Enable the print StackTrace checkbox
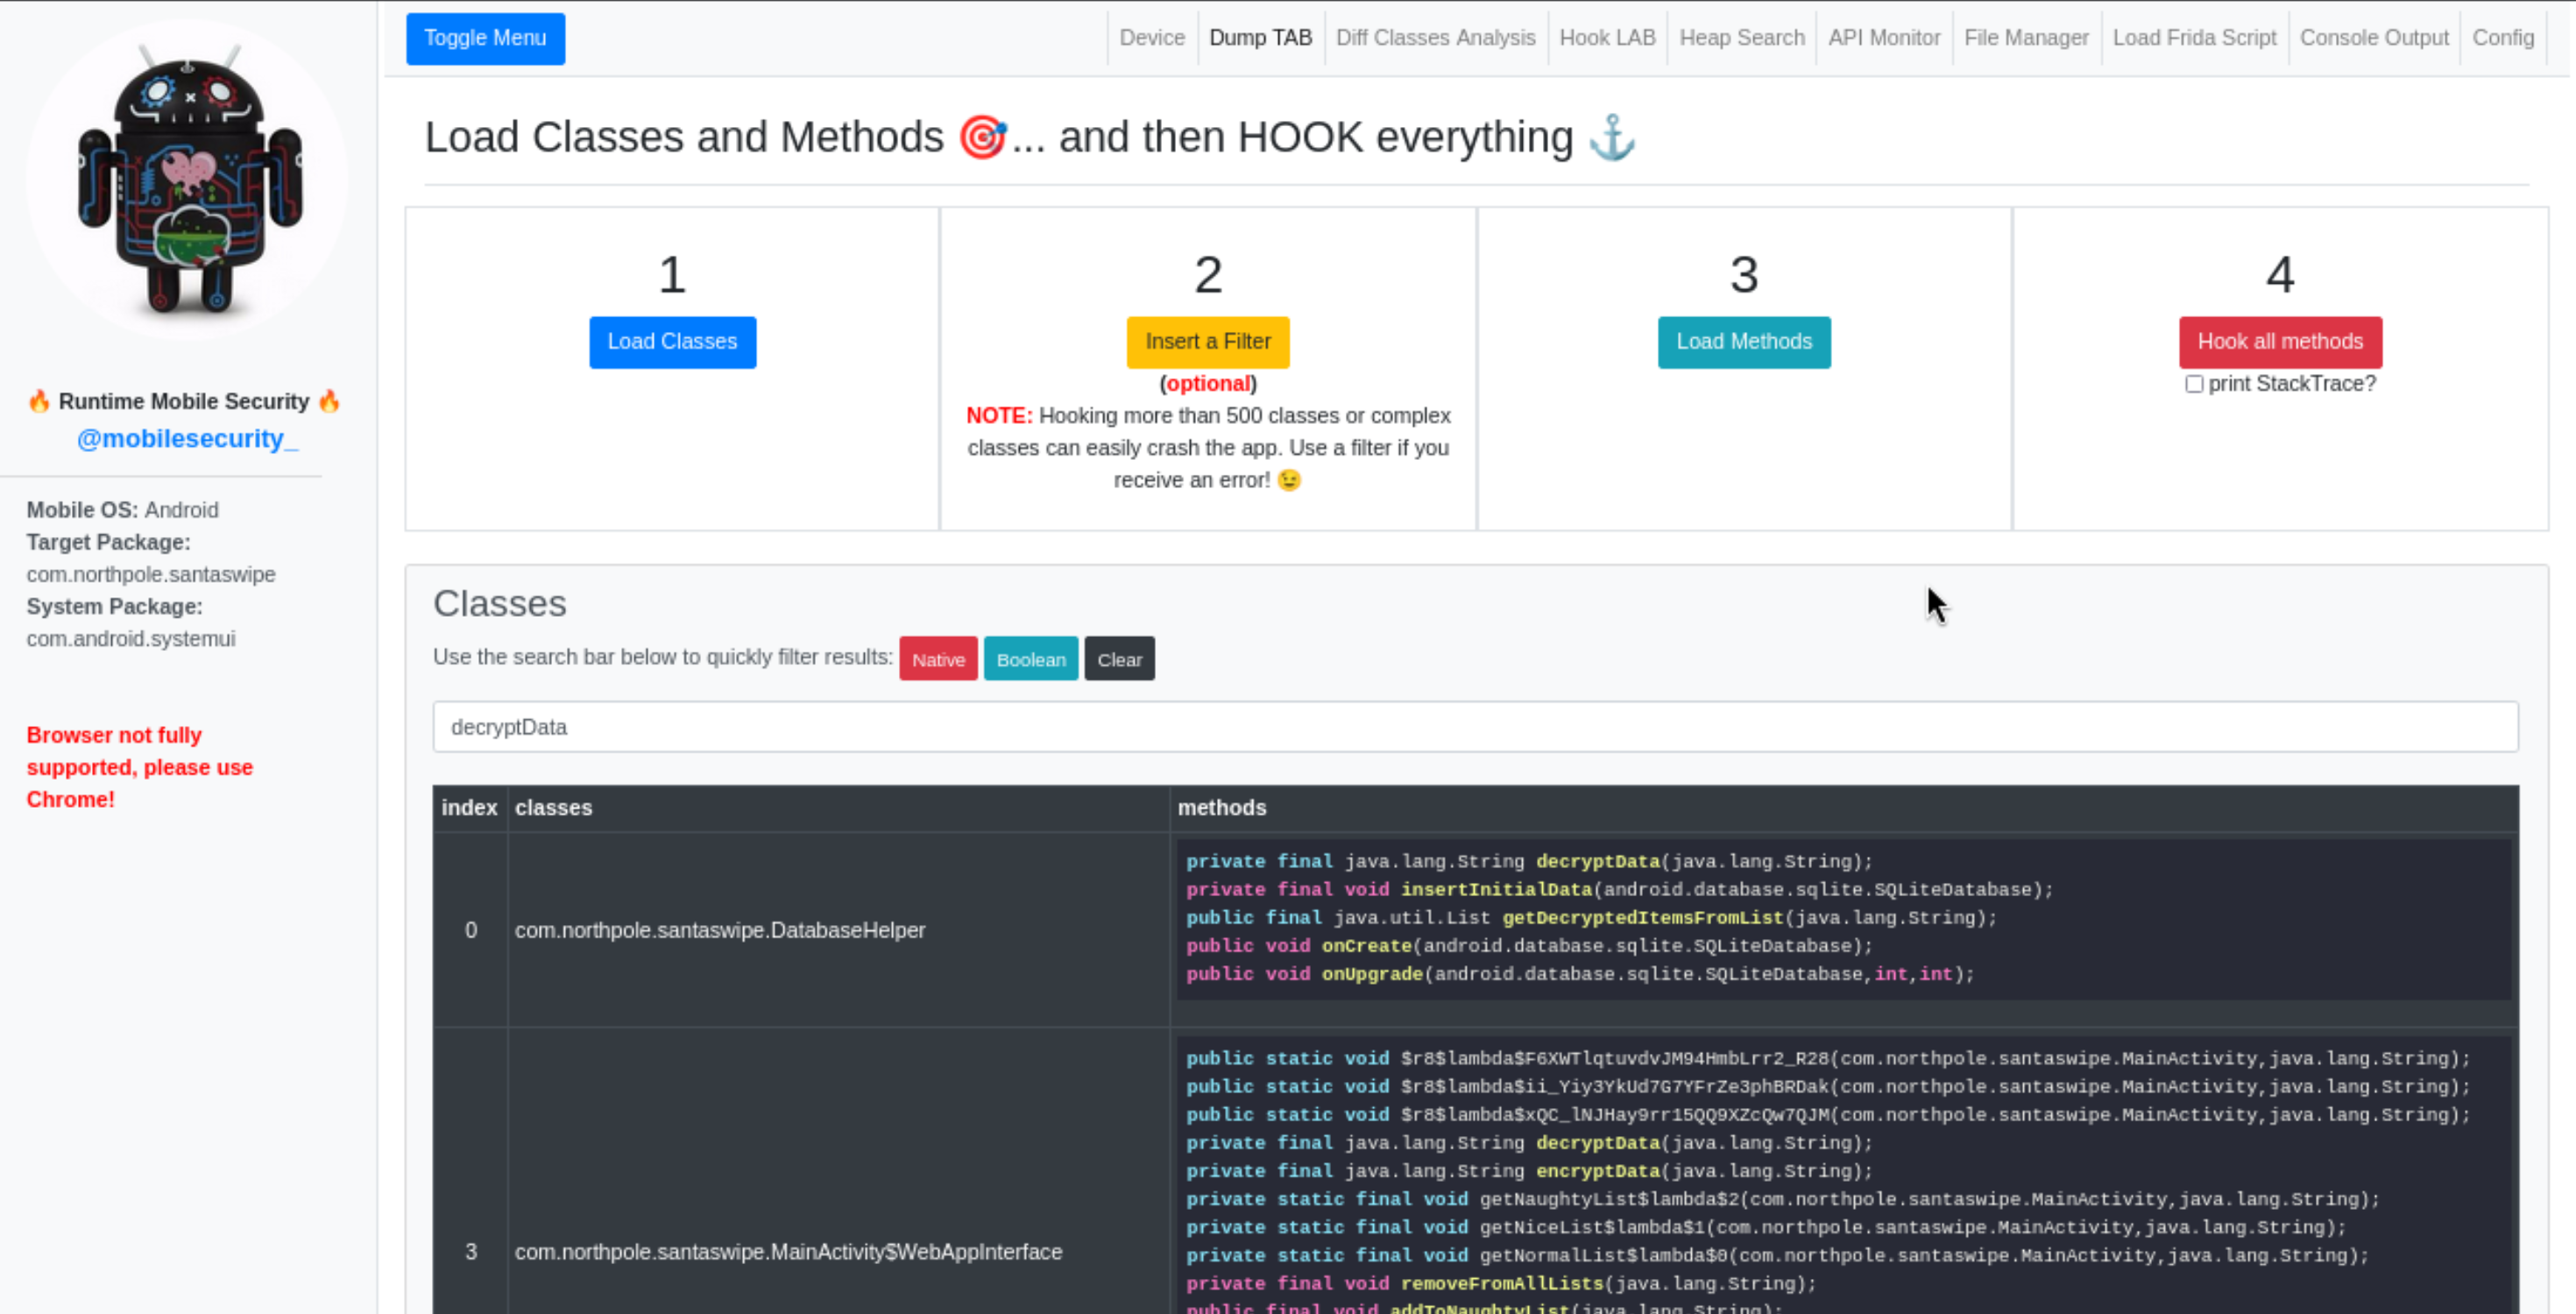 [2195, 384]
